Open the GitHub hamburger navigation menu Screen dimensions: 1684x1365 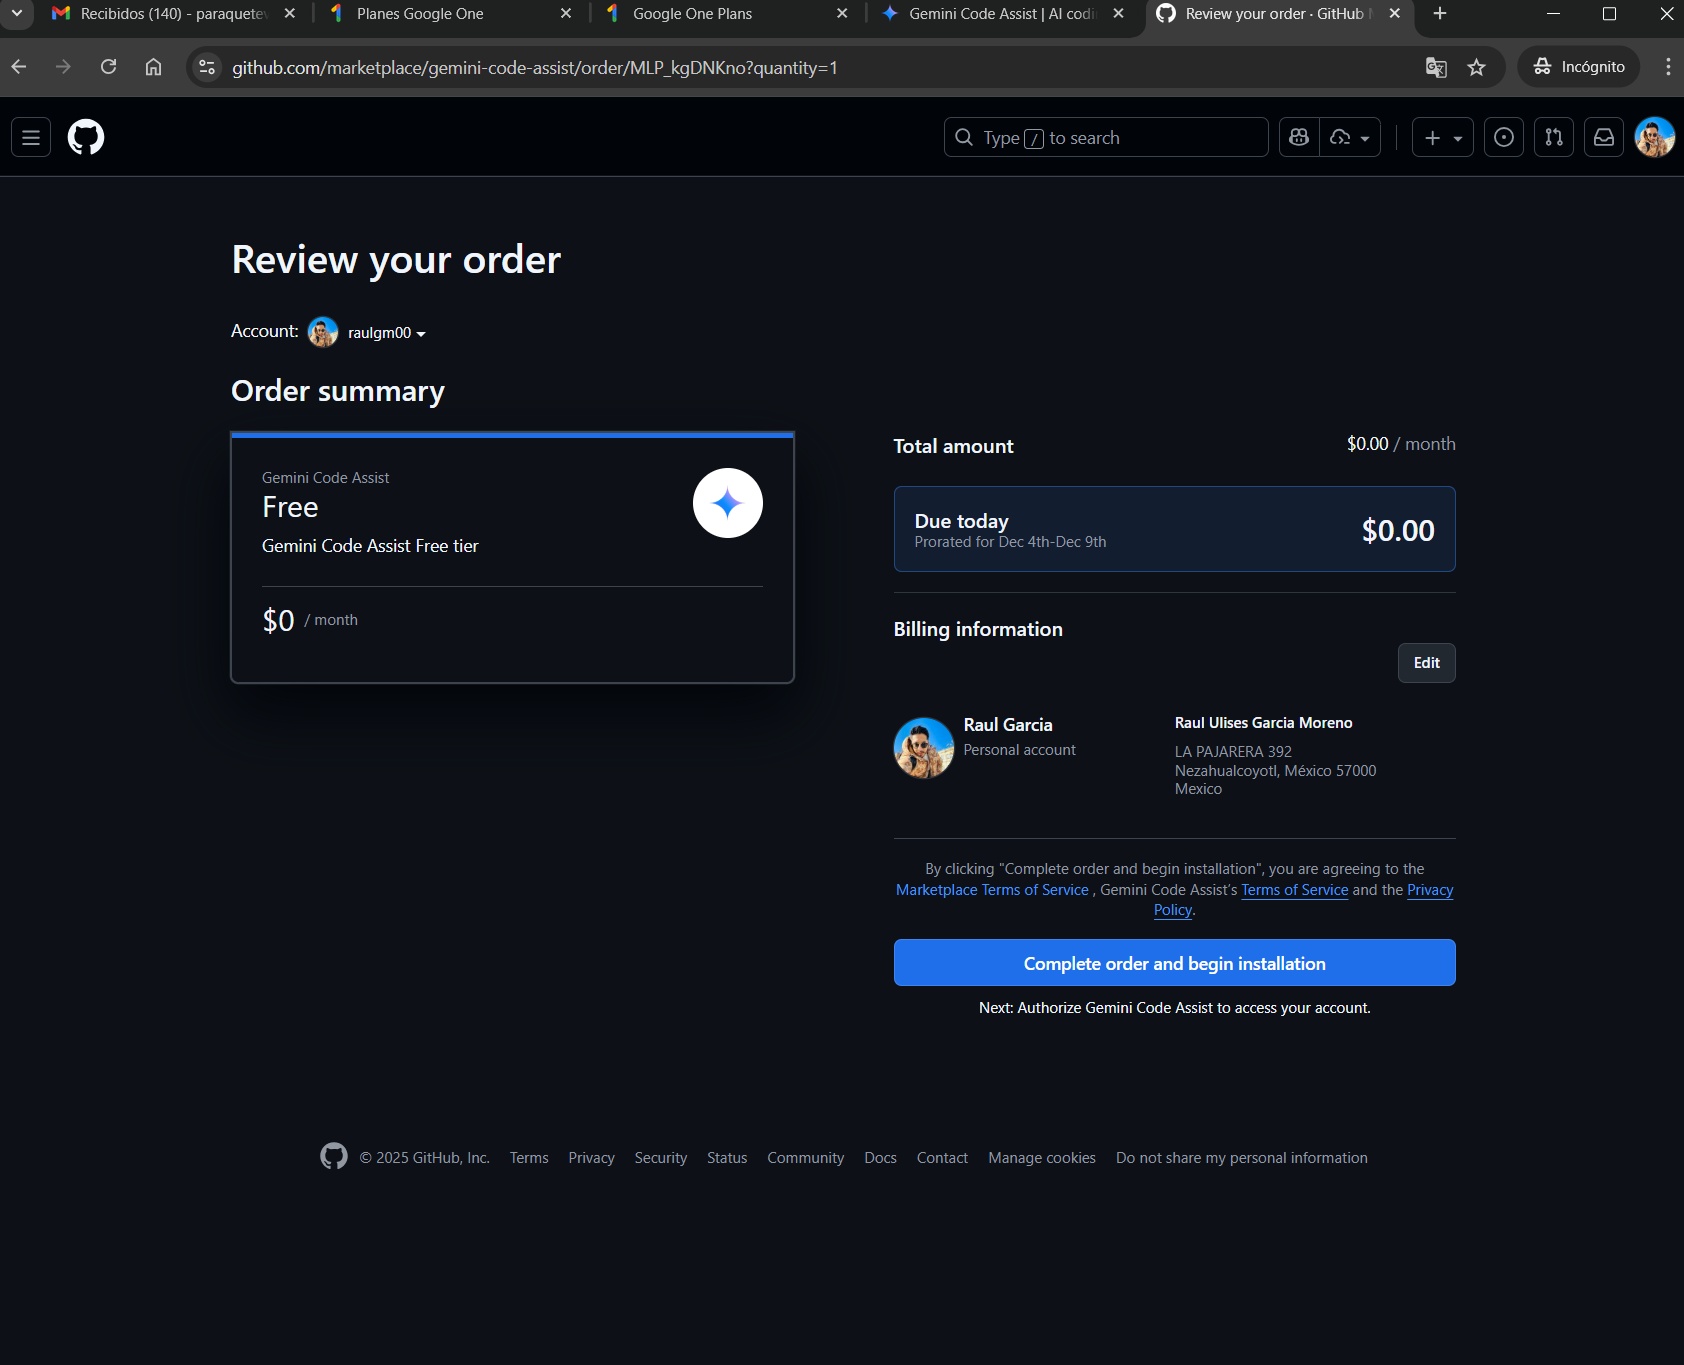coord(31,137)
